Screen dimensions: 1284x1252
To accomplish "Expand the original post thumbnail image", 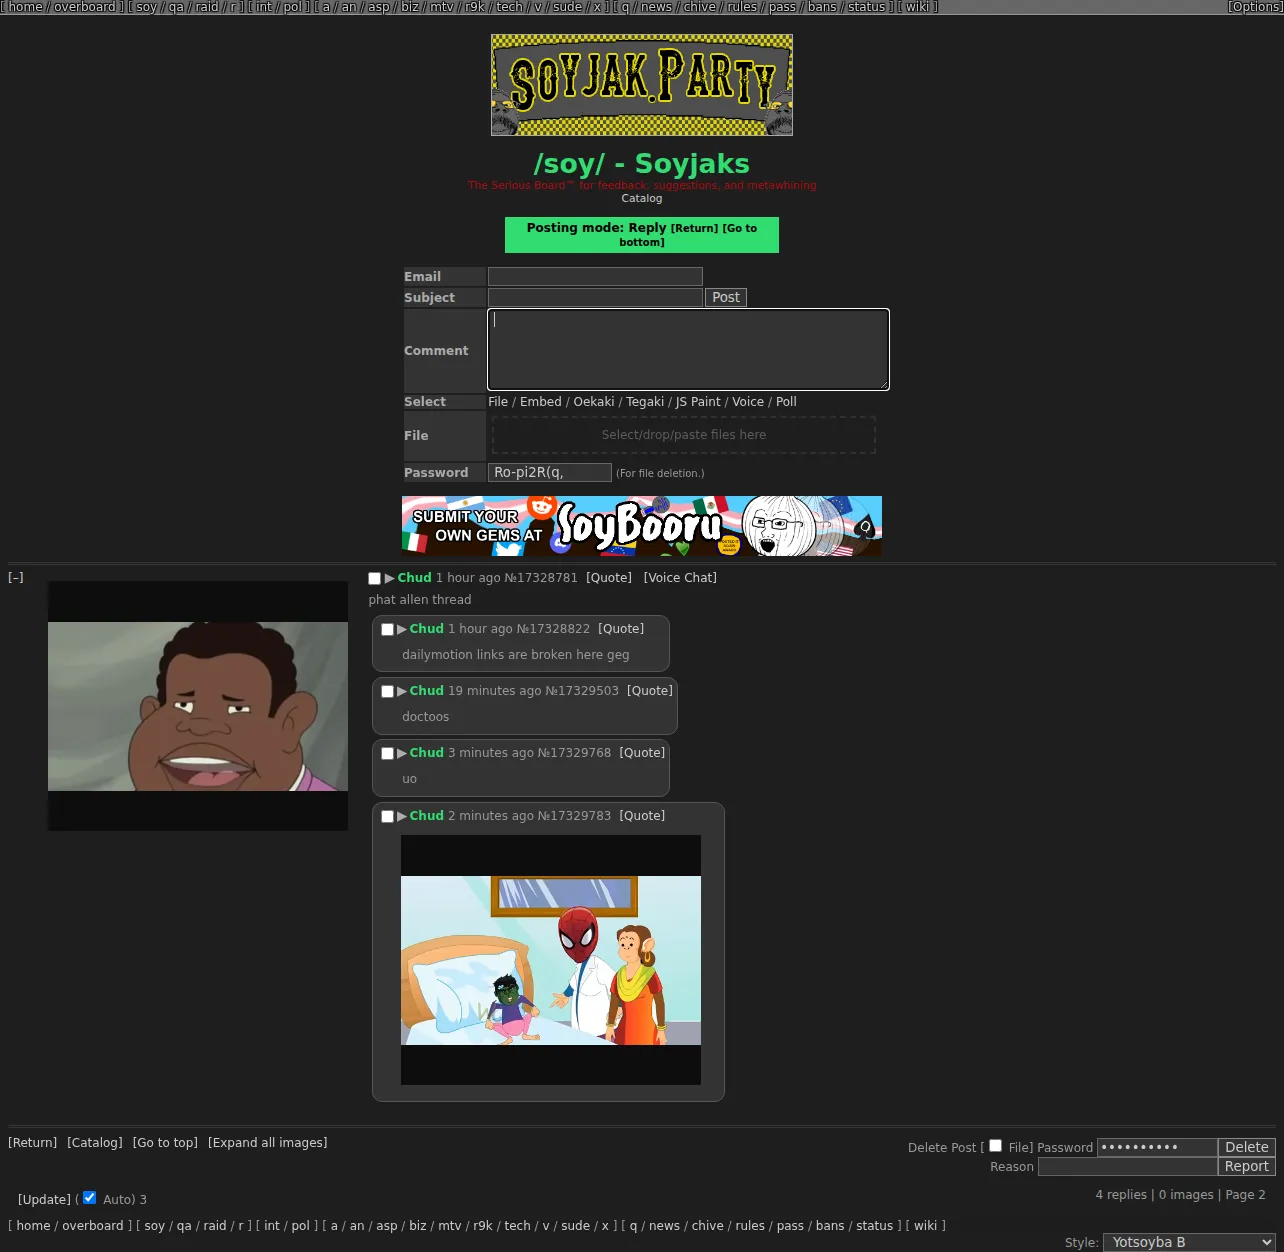I will [x=198, y=706].
